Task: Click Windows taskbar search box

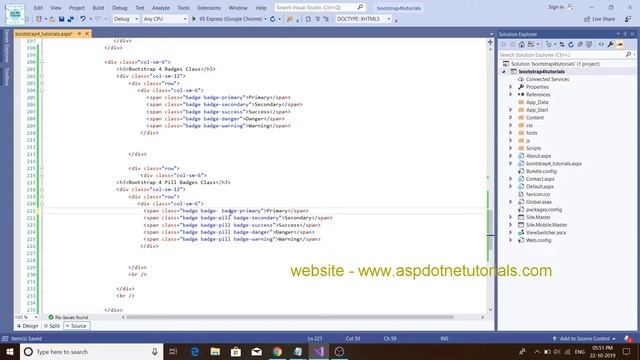Action: [x=91, y=351]
